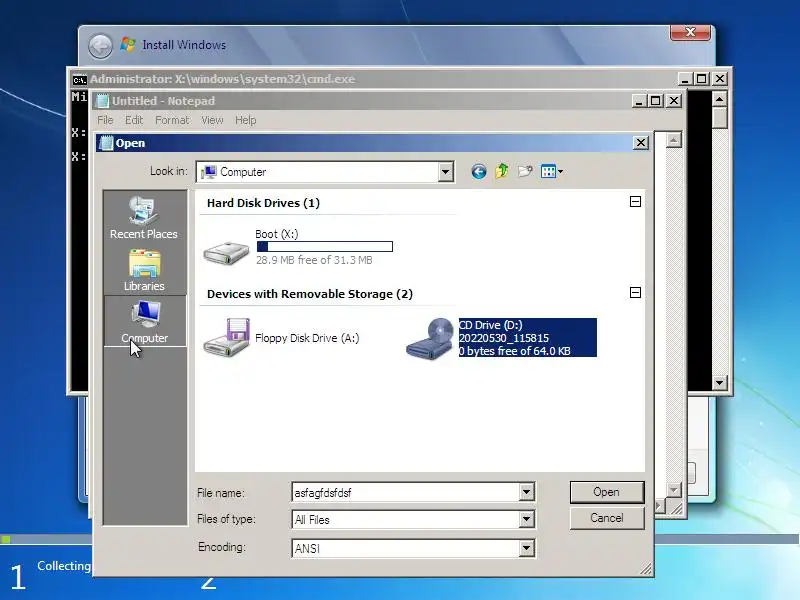This screenshot has width=800, height=600.
Task: Expand the Encoding ANSI dropdown
Action: pos(527,548)
